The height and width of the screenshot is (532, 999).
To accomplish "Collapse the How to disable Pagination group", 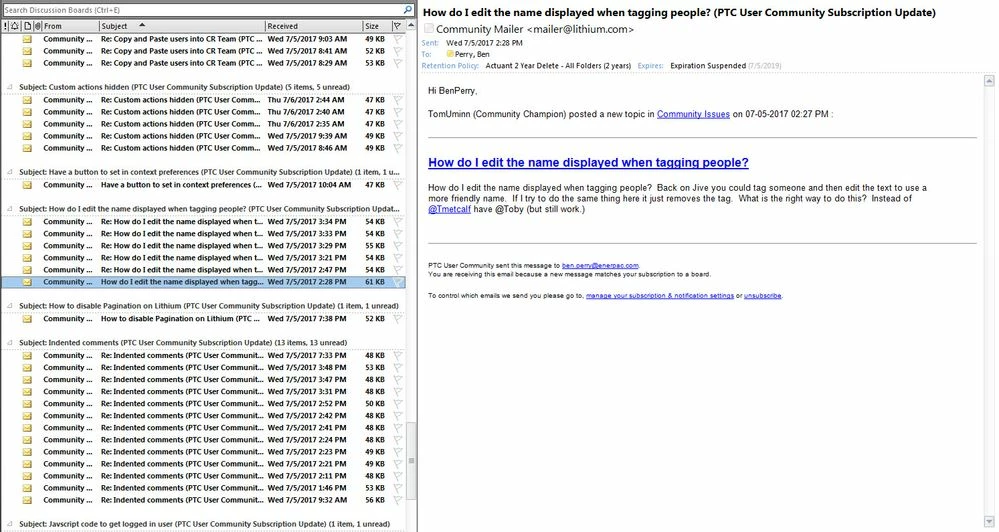I will click(x=10, y=306).
